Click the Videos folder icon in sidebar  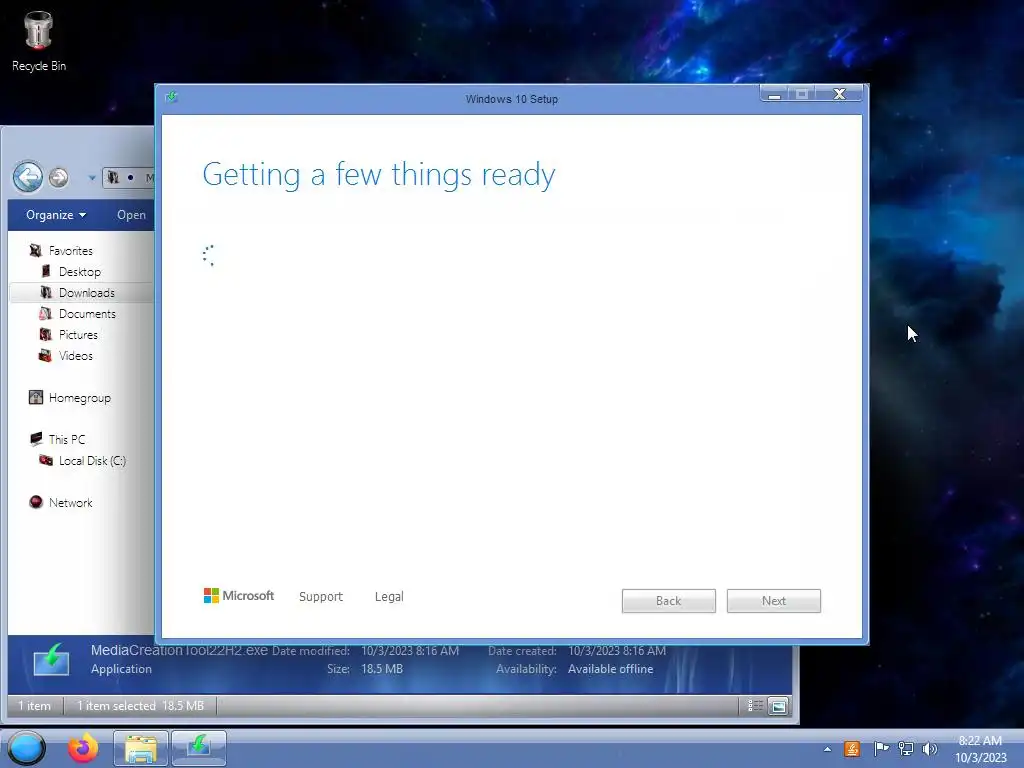45,355
